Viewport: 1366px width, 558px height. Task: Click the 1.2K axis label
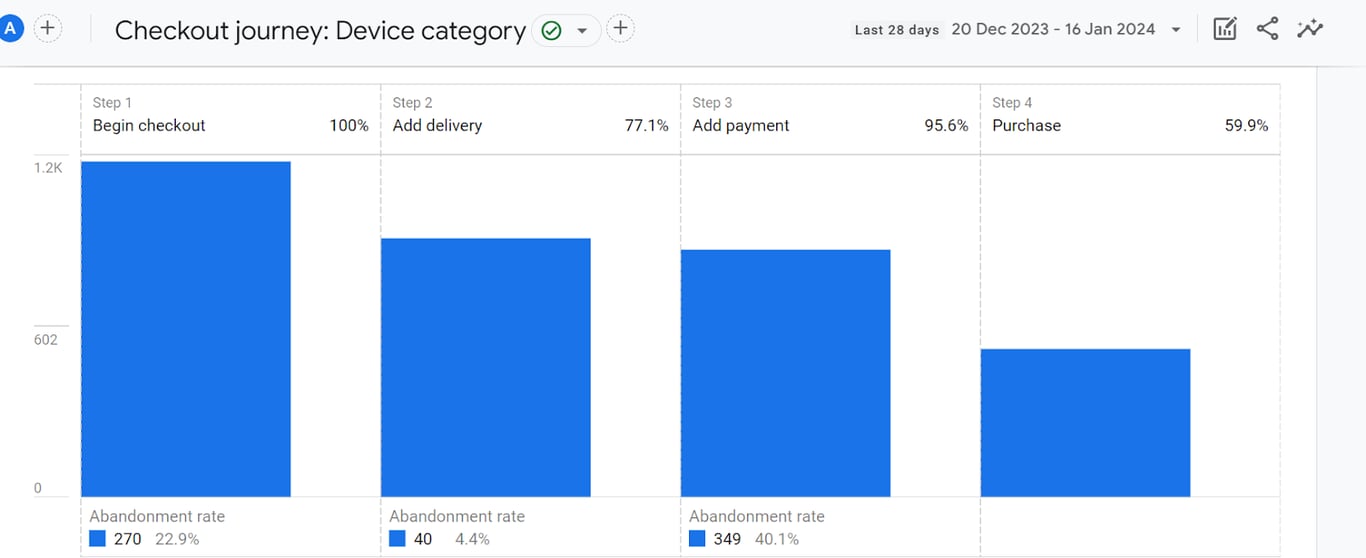pyautogui.click(x=48, y=168)
